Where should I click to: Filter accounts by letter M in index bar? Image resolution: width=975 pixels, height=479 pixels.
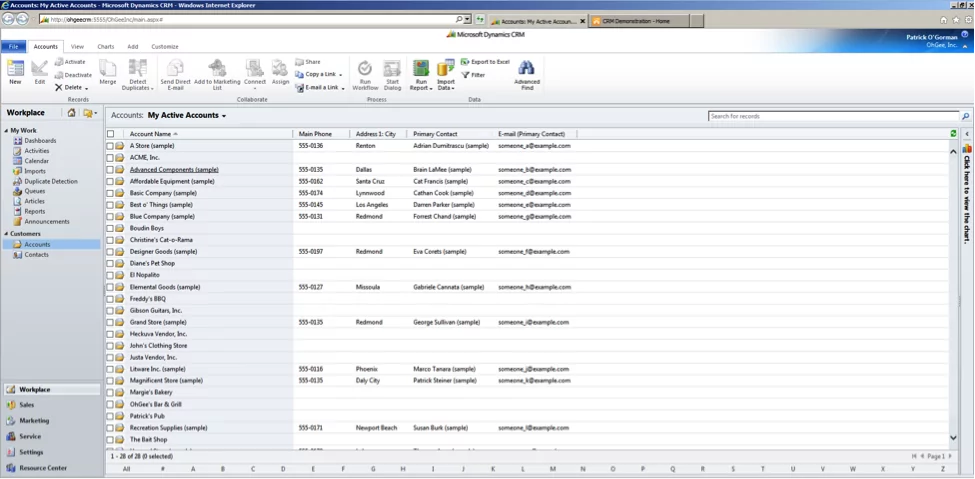coord(553,469)
